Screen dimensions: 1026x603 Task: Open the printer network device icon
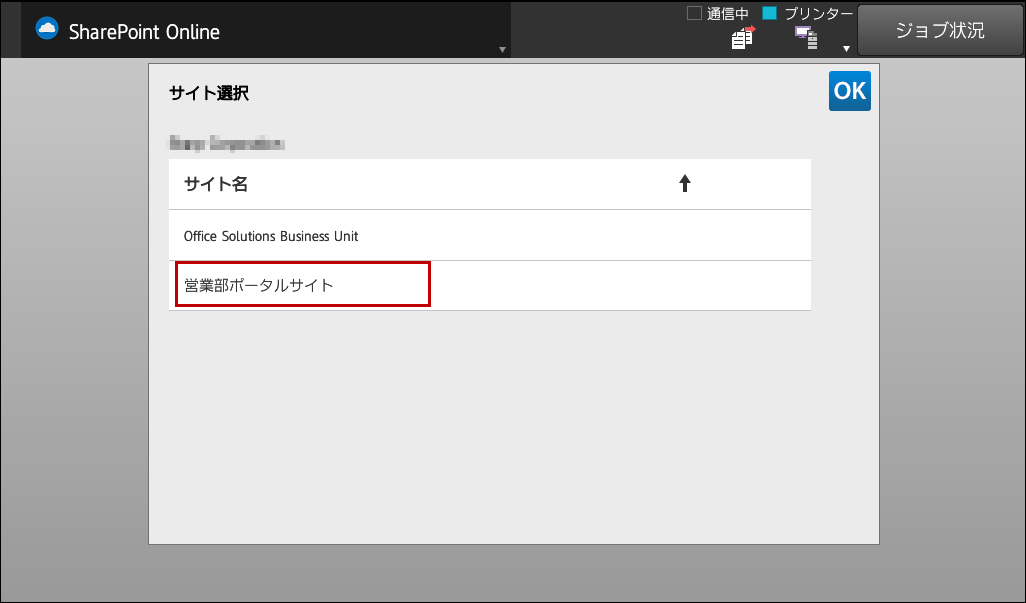pyautogui.click(x=806, y=38)
